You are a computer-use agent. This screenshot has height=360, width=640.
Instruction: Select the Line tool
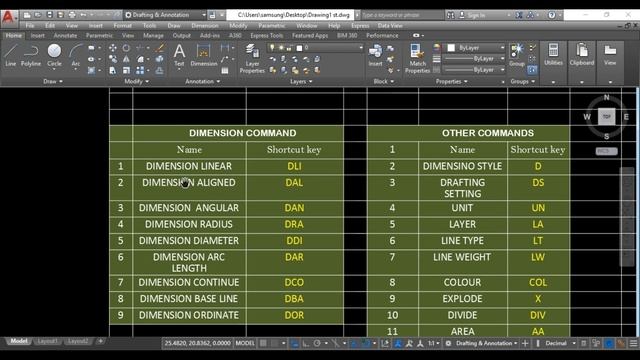coord(11,55)
